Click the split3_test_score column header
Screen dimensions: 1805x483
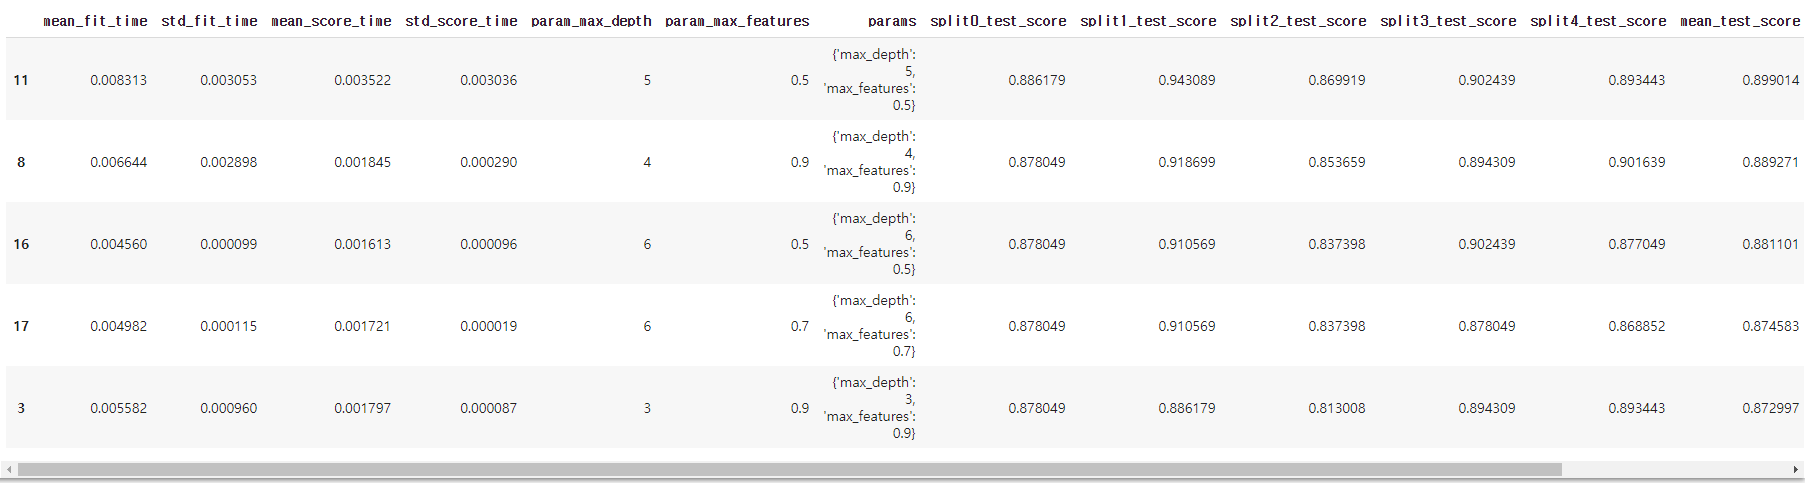pos(1448,21)
